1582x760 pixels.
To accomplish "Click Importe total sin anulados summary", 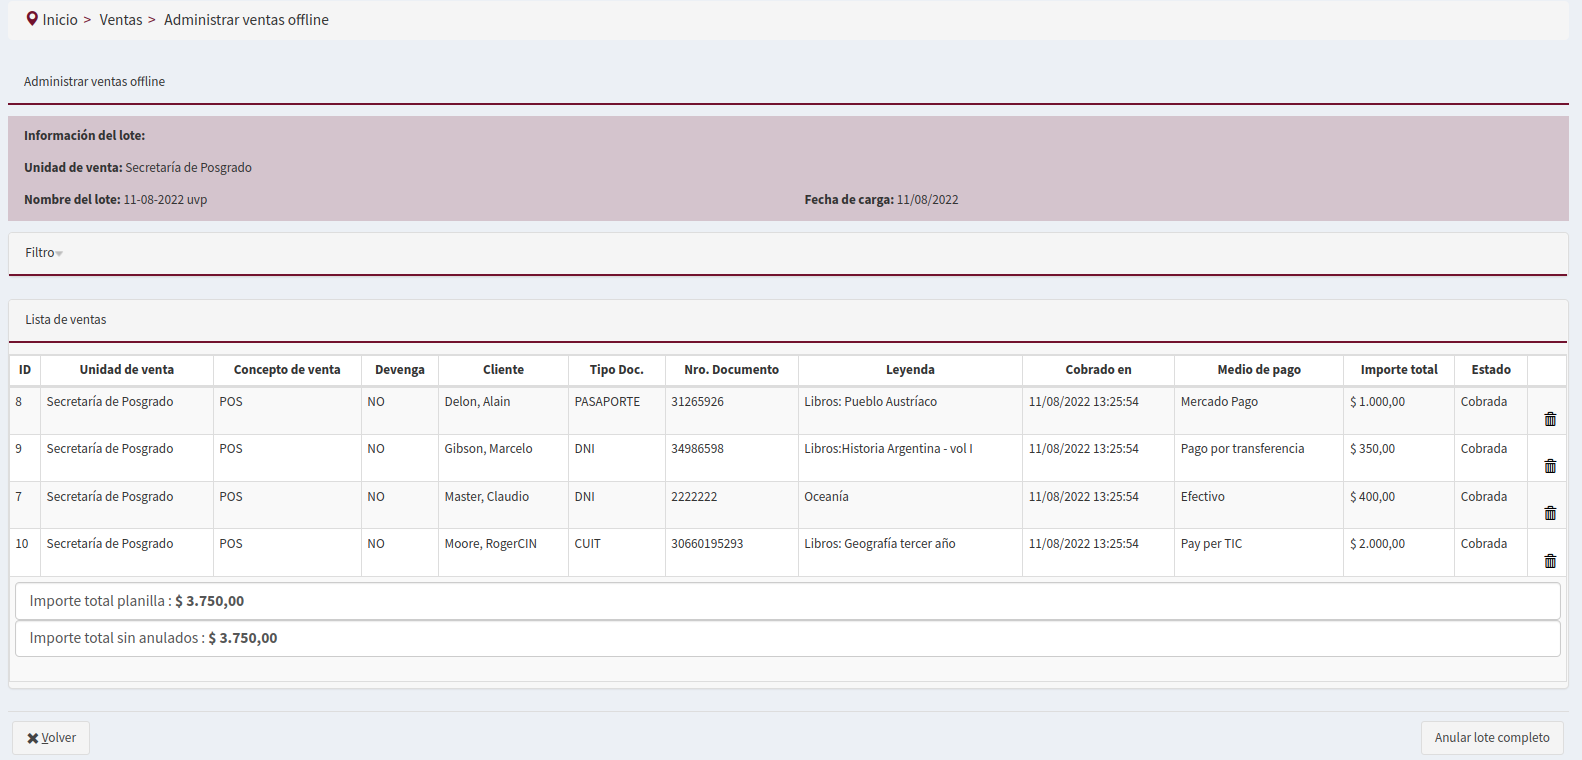I will (x=787, y=638).
